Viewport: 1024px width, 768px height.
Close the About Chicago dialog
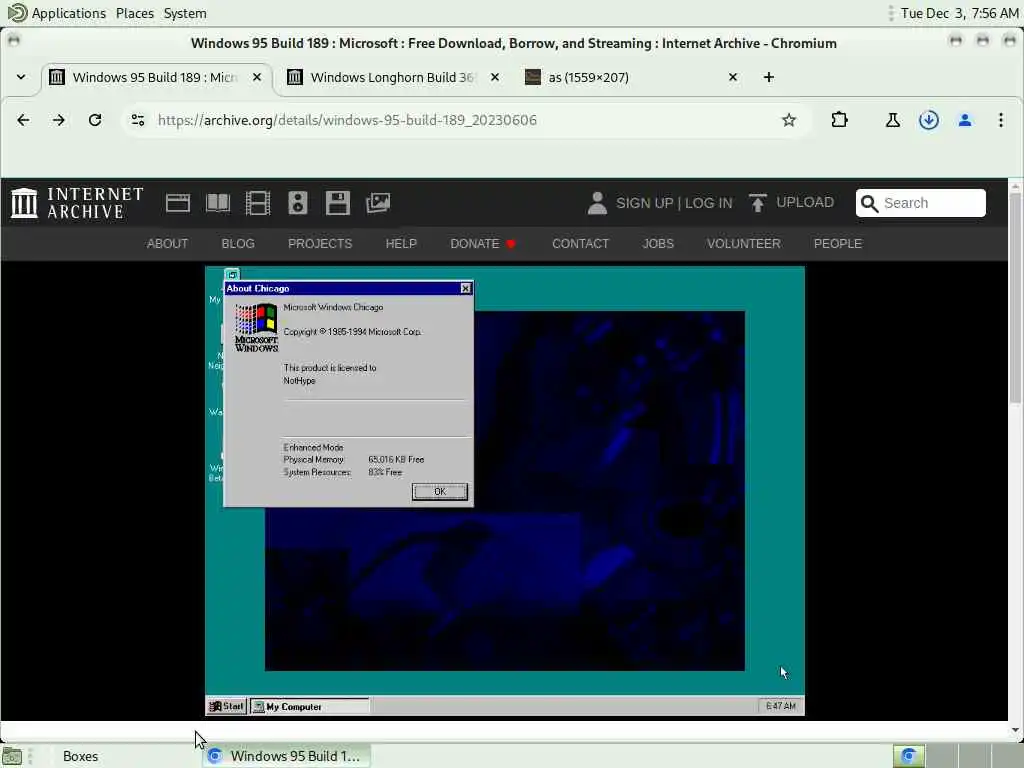pos(465,288)
